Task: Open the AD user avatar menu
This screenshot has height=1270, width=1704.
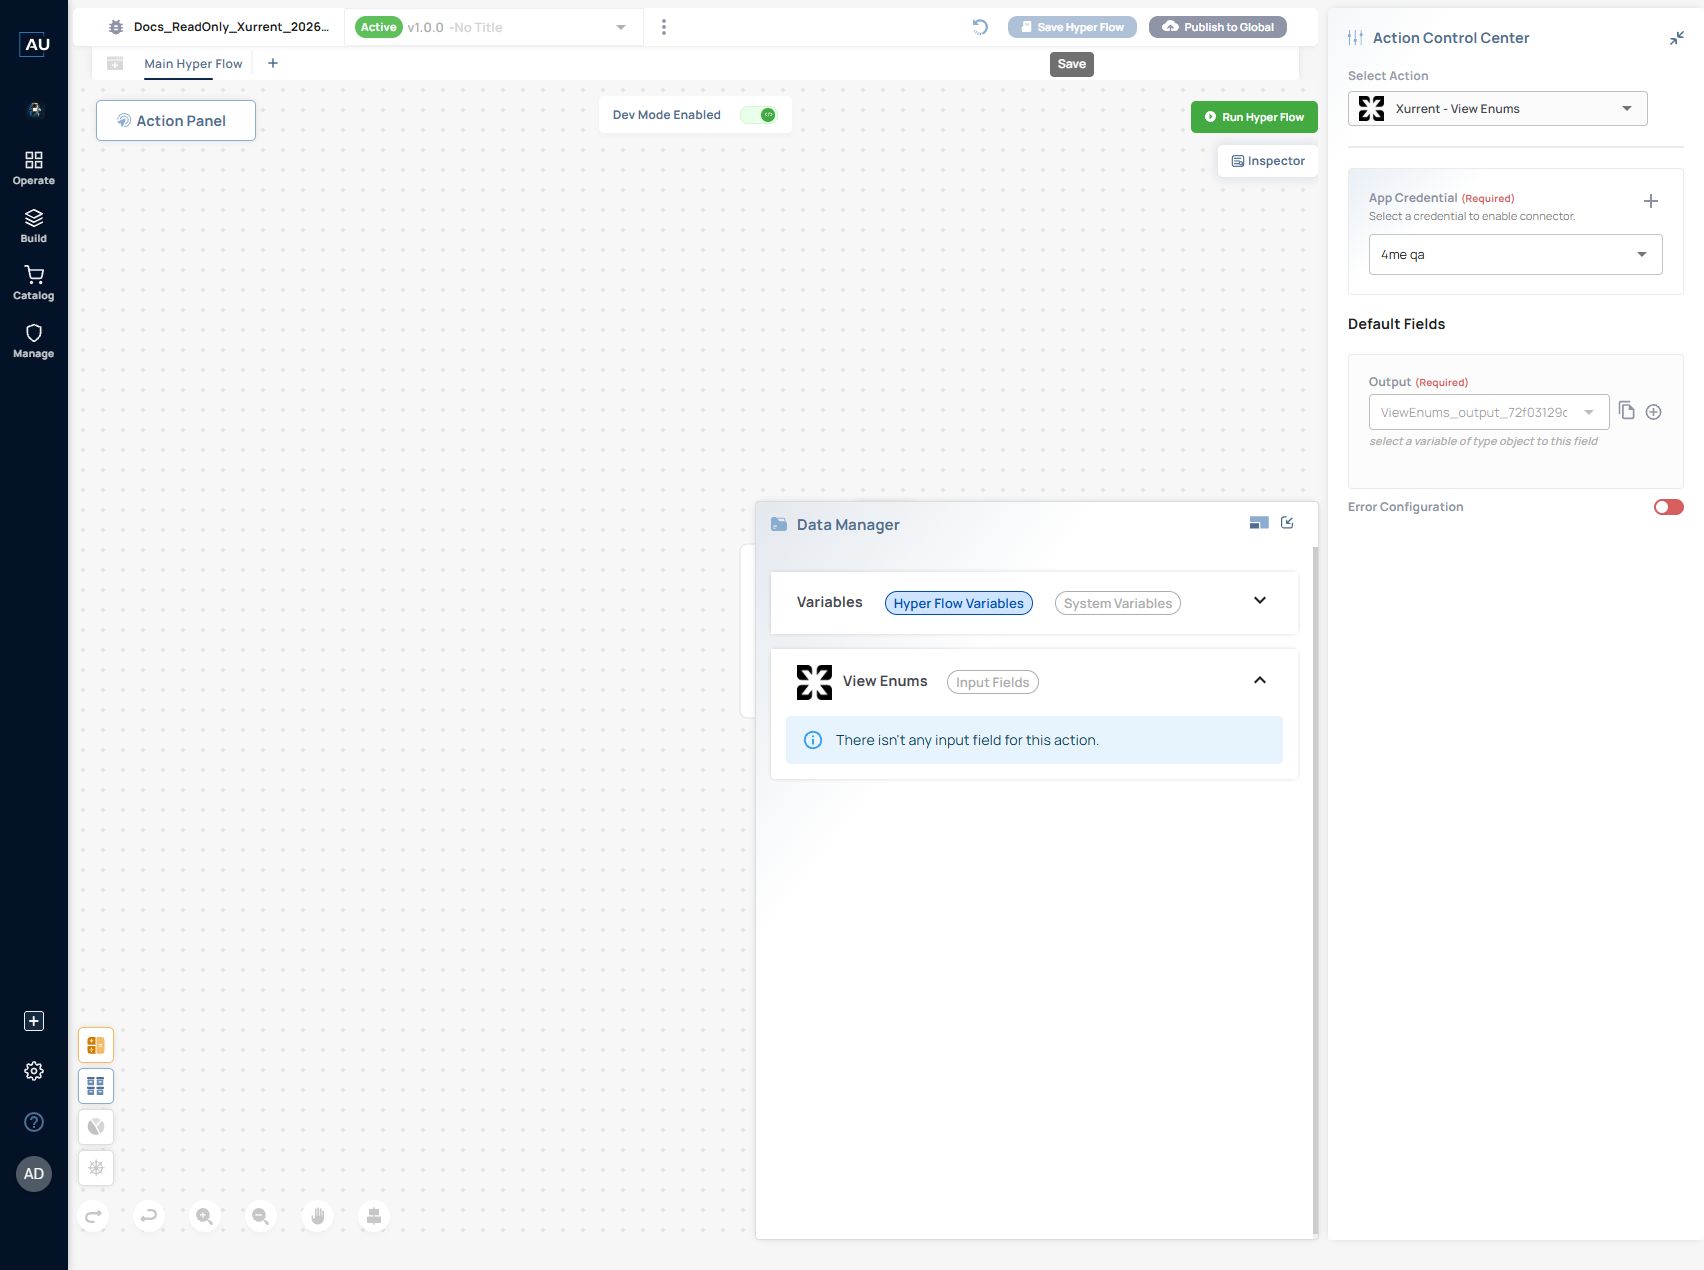Action: [34, 1174]
